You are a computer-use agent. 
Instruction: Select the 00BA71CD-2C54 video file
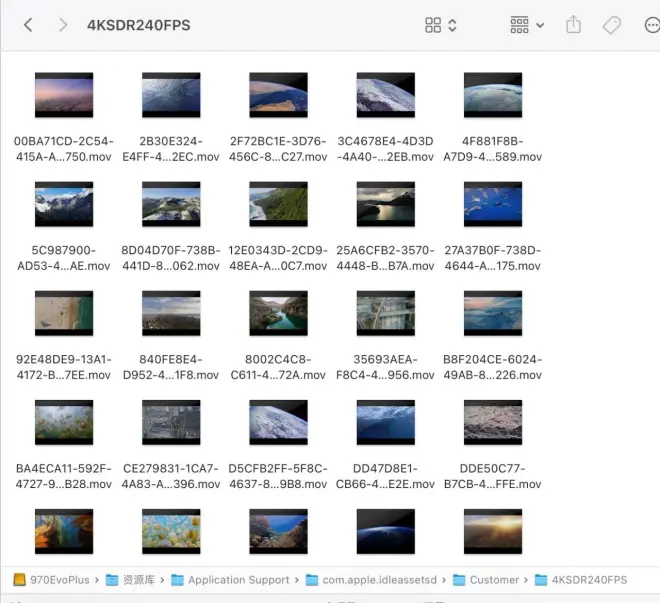tap(64, 95)
